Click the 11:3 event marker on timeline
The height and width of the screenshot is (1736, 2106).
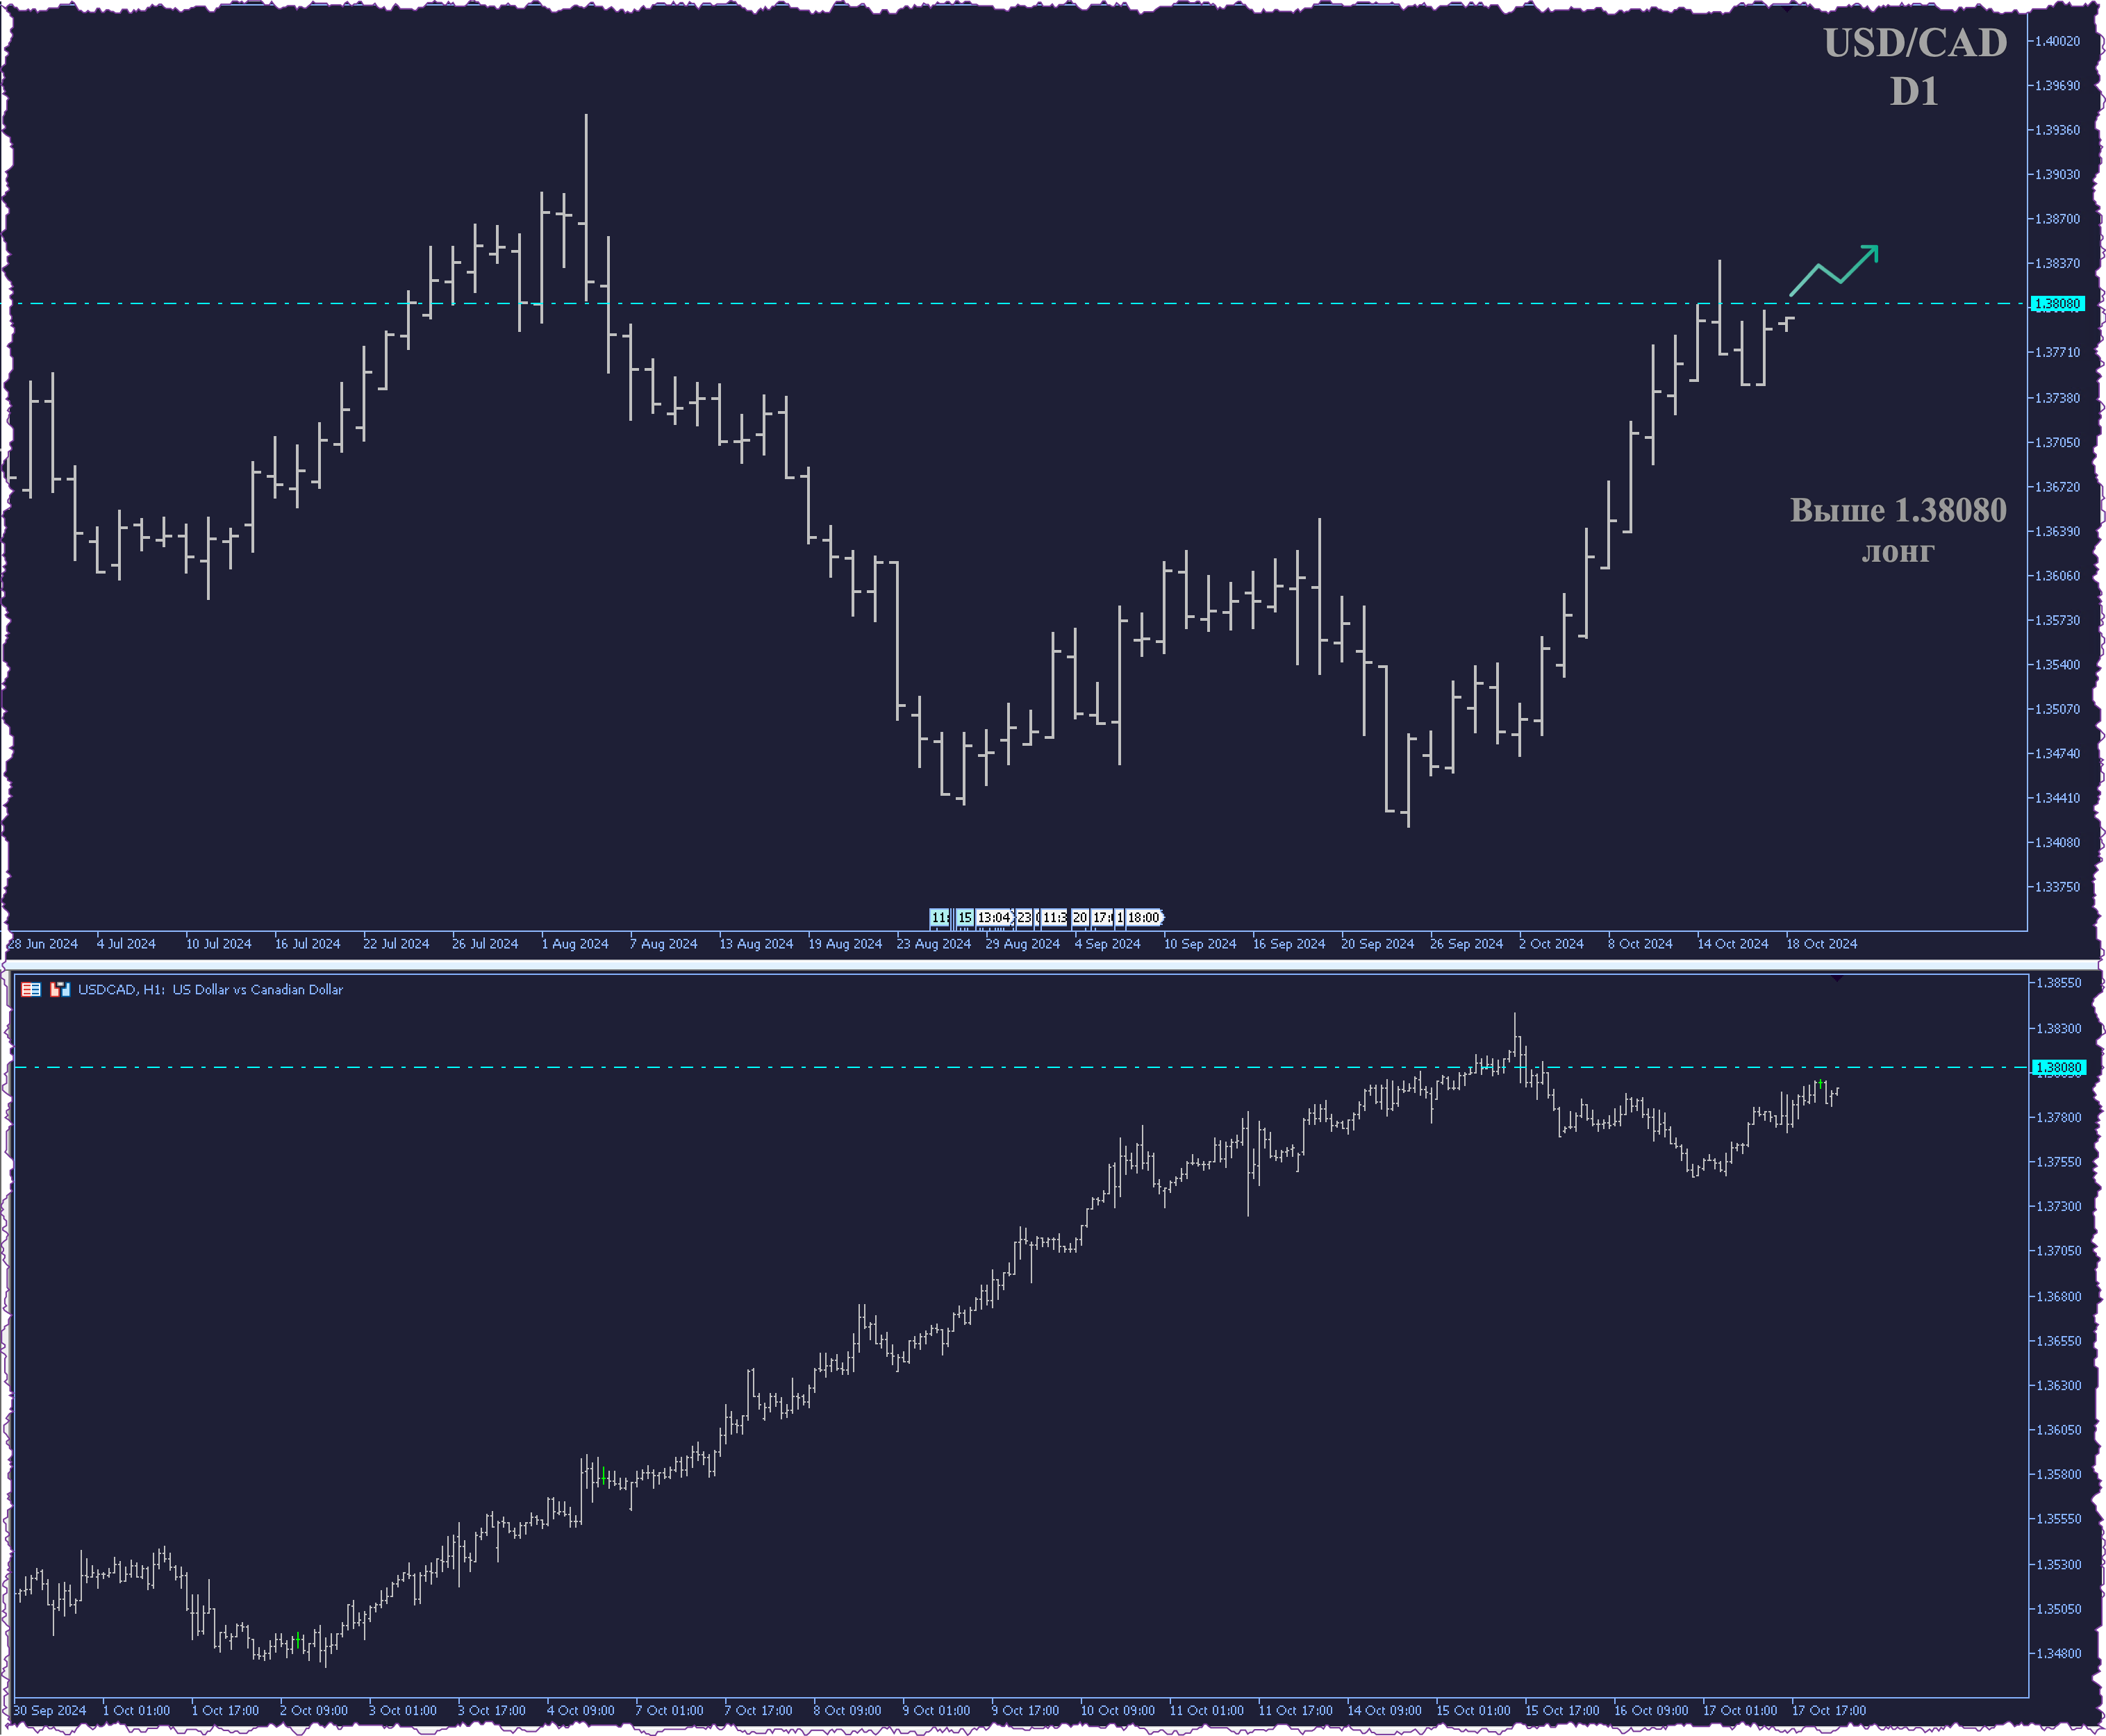(x=1055, y=917)
